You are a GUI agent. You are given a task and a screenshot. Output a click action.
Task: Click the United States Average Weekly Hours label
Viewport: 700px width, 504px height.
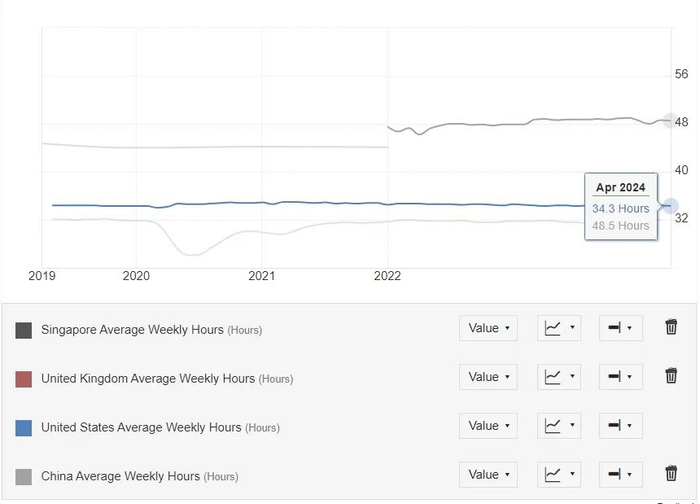click(141, 427)
